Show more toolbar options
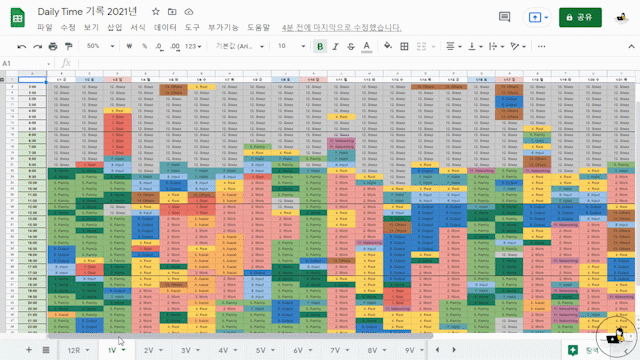 tap(541, 47)
